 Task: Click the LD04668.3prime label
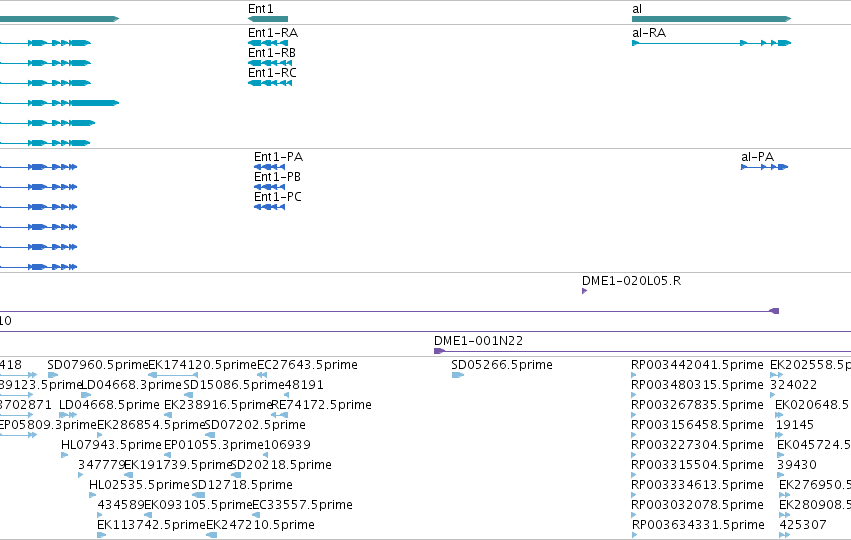click(x=131, y=385)
